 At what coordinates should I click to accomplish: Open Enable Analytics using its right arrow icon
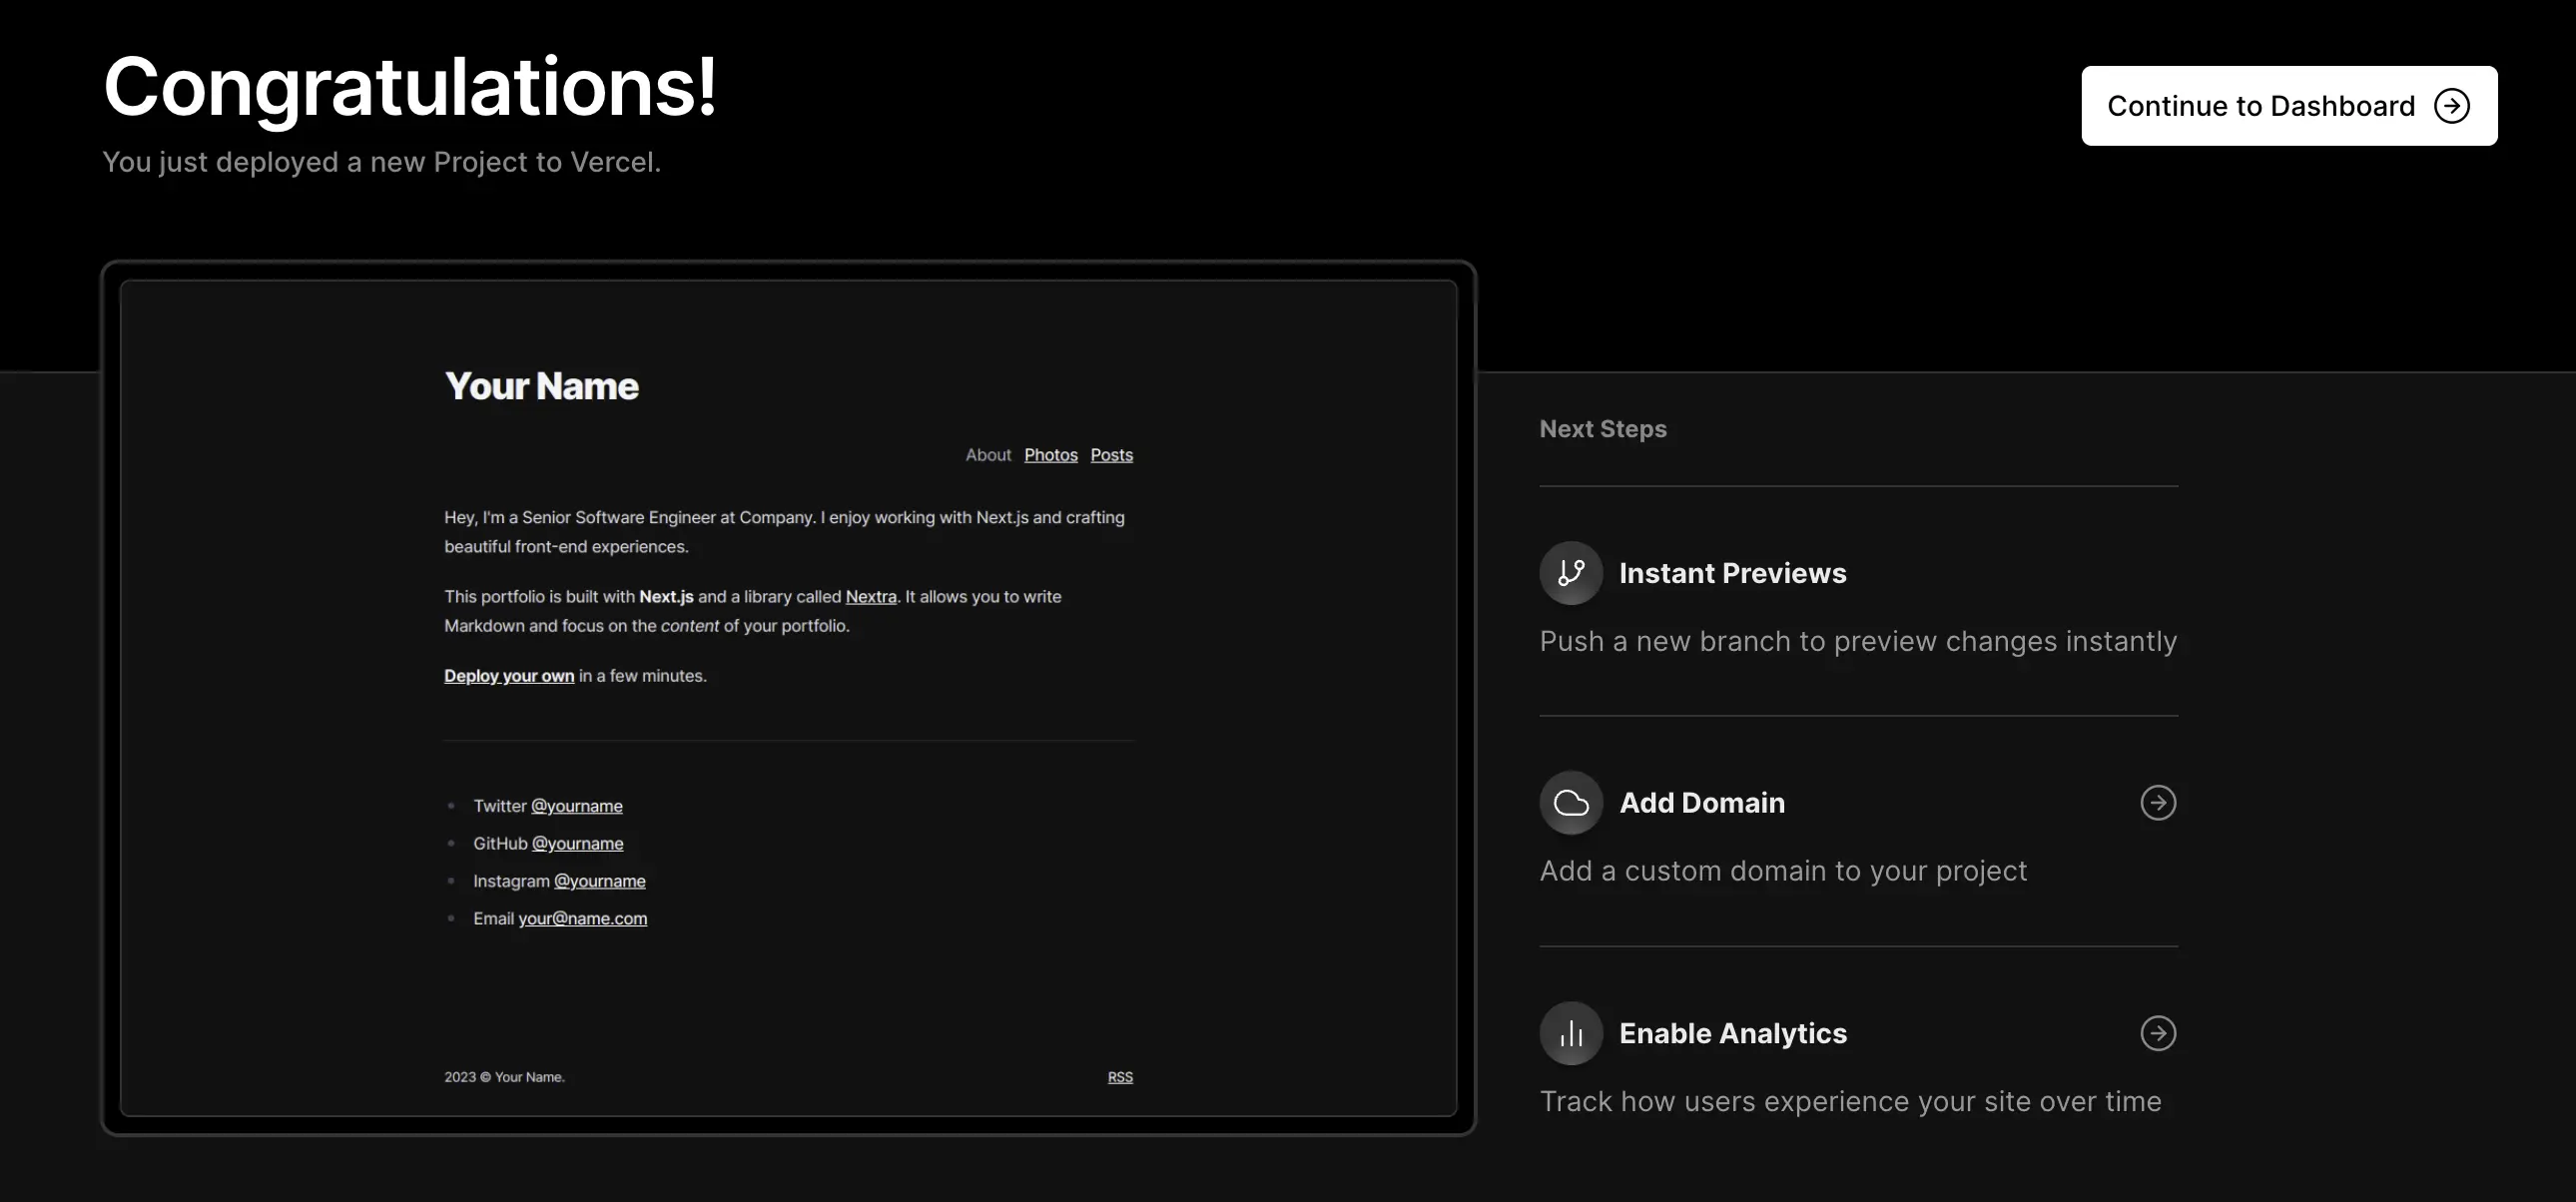2158,1033
